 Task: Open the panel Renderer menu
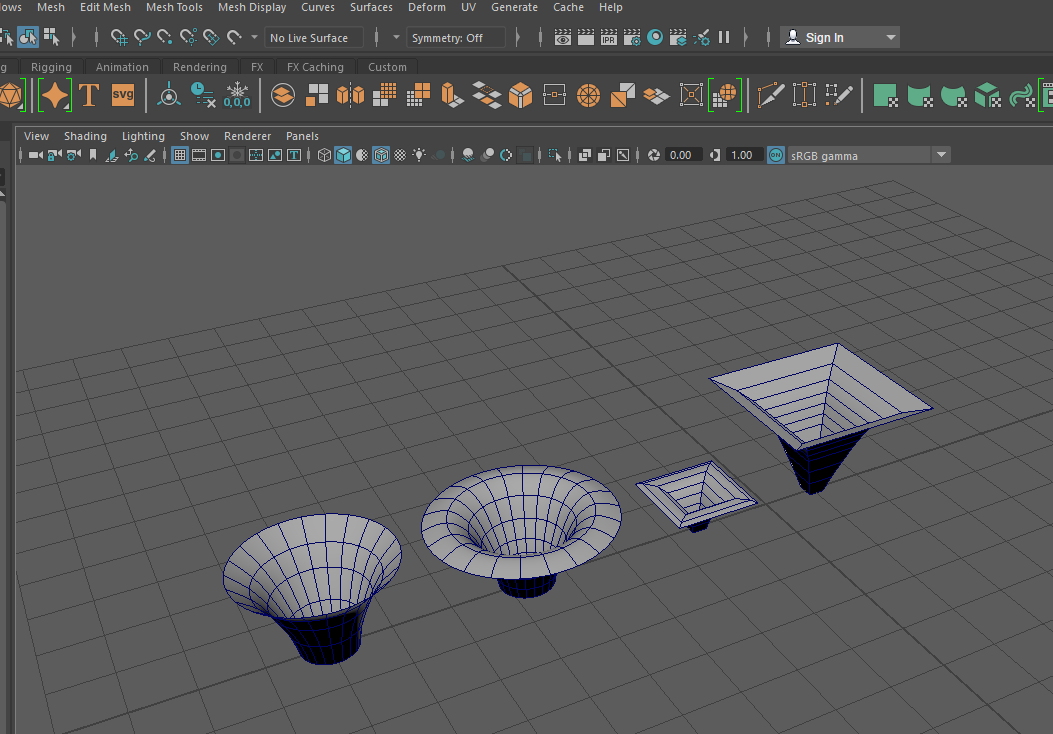coord(247,136)
